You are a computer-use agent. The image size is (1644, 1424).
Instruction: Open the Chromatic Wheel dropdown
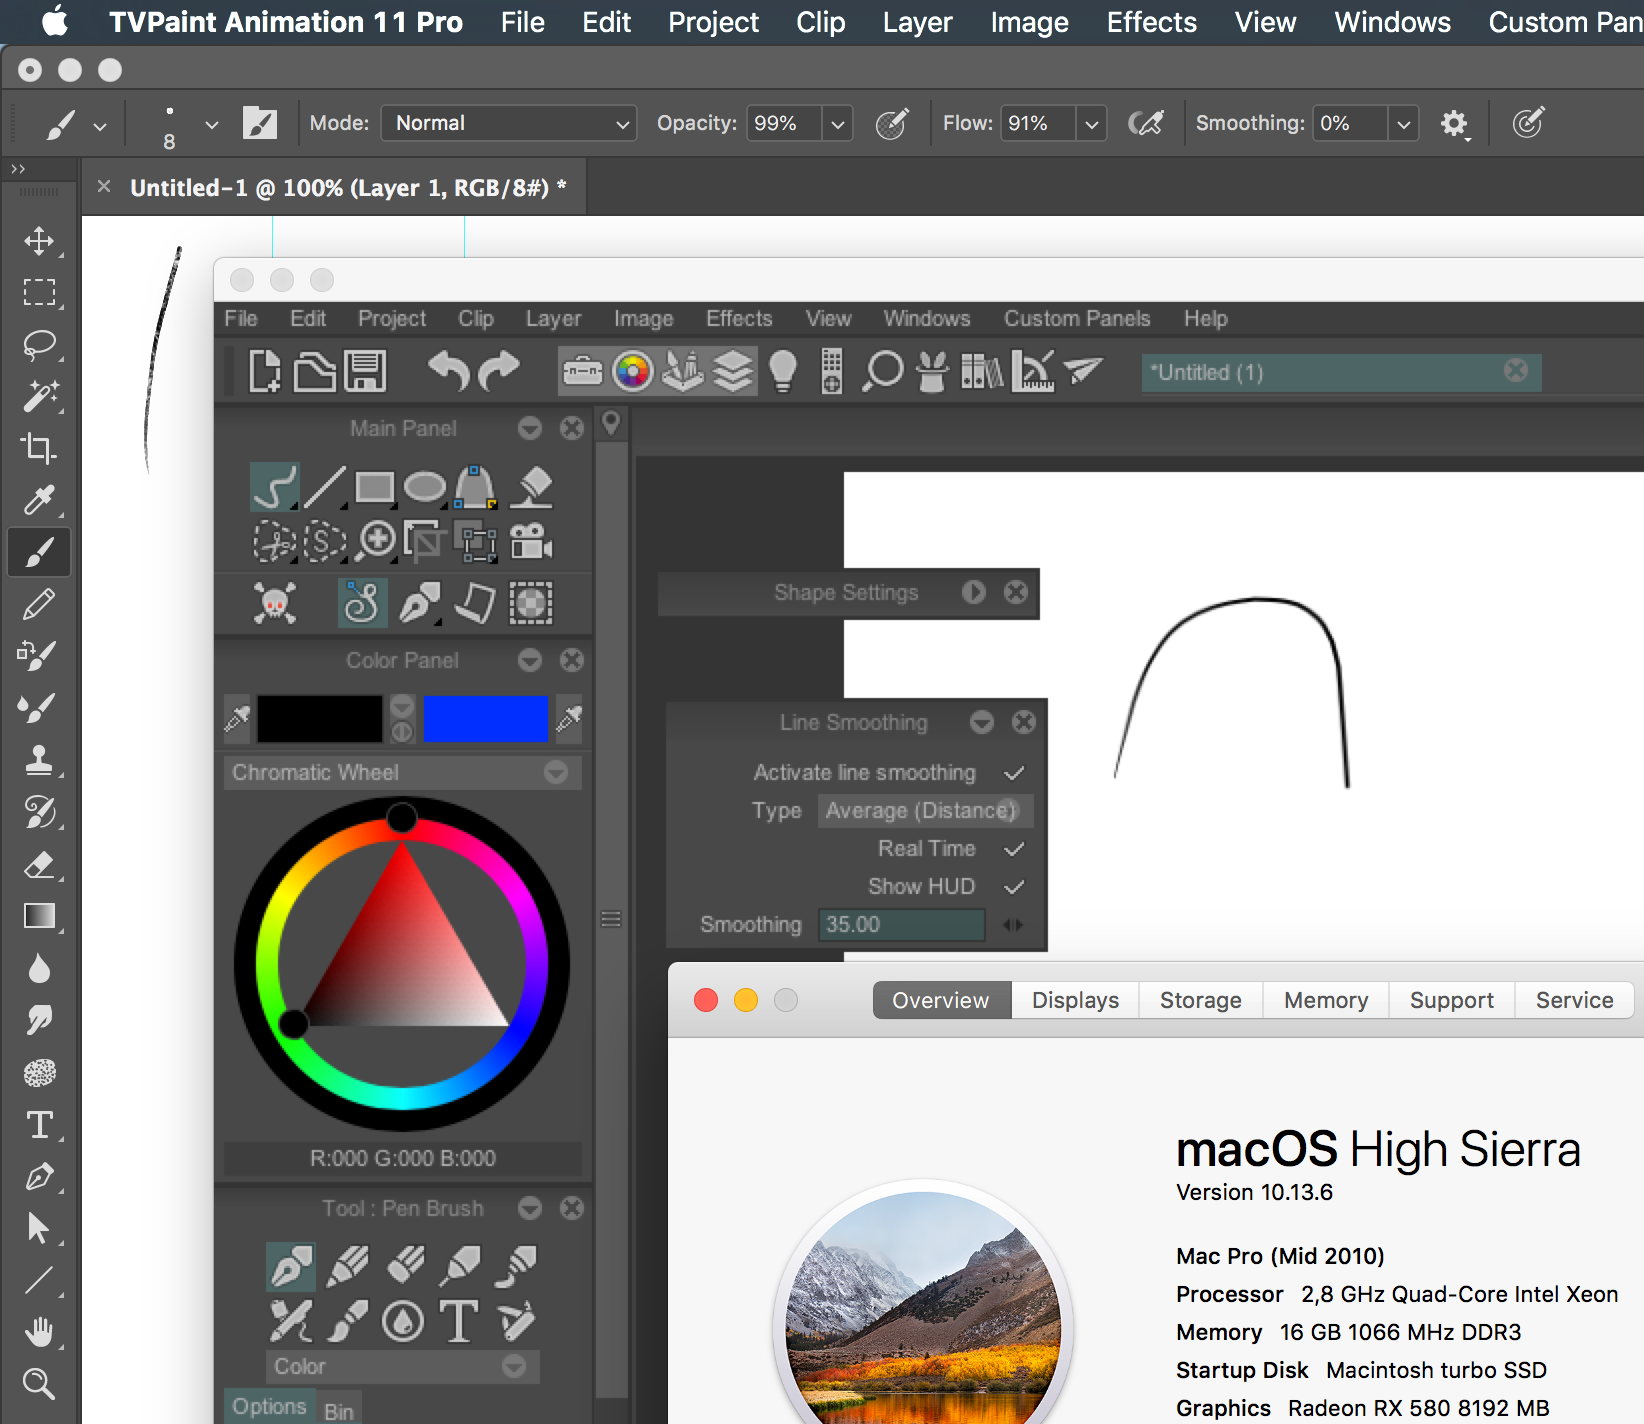[x=403, y=772]
